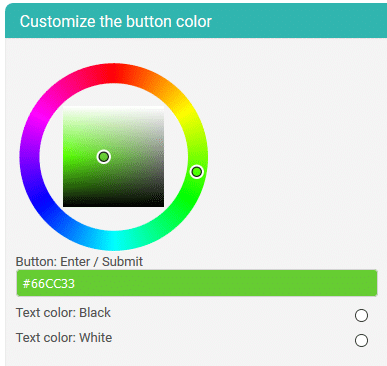
Task: Choose the cyan hue at the bottom of the ring
Action: tap(113, 240)
